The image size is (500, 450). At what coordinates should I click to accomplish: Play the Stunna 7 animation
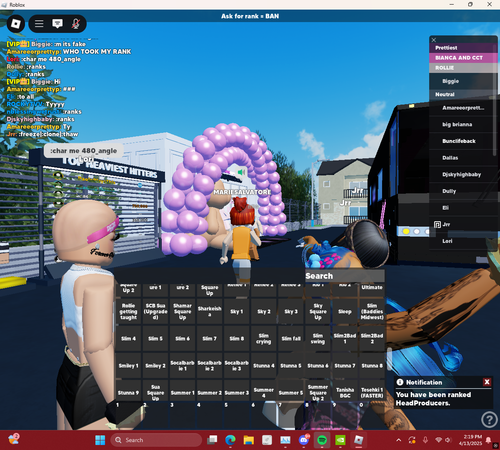[345, 366]
